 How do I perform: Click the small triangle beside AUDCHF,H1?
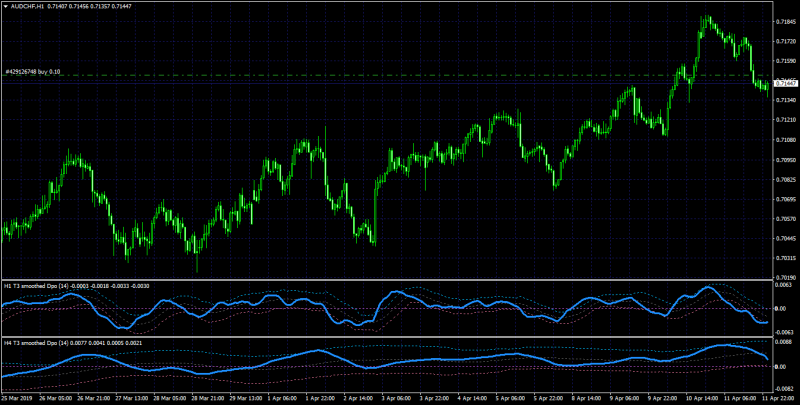point(5,6)
